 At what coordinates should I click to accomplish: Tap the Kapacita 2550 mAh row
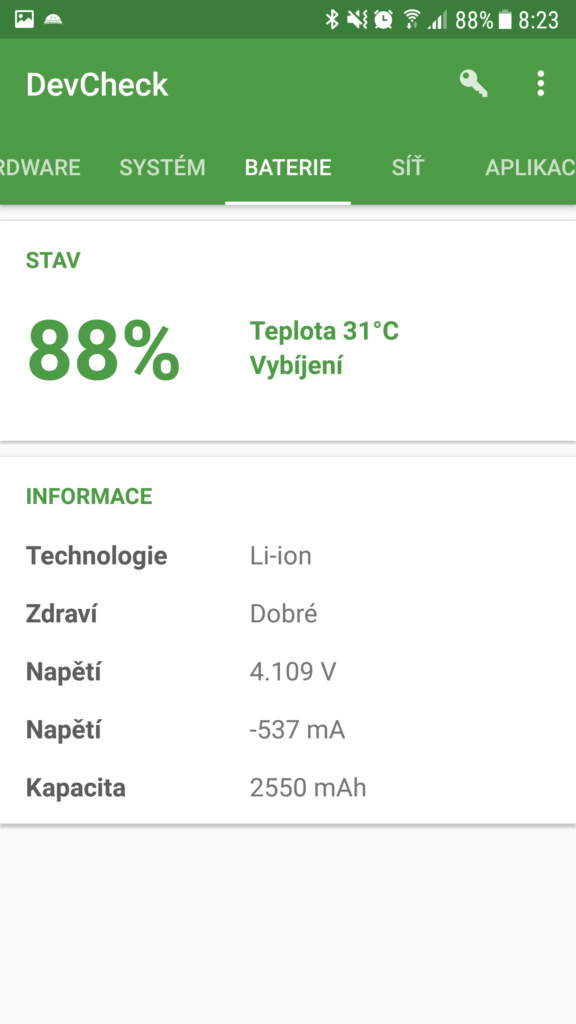tap(288, 788)
